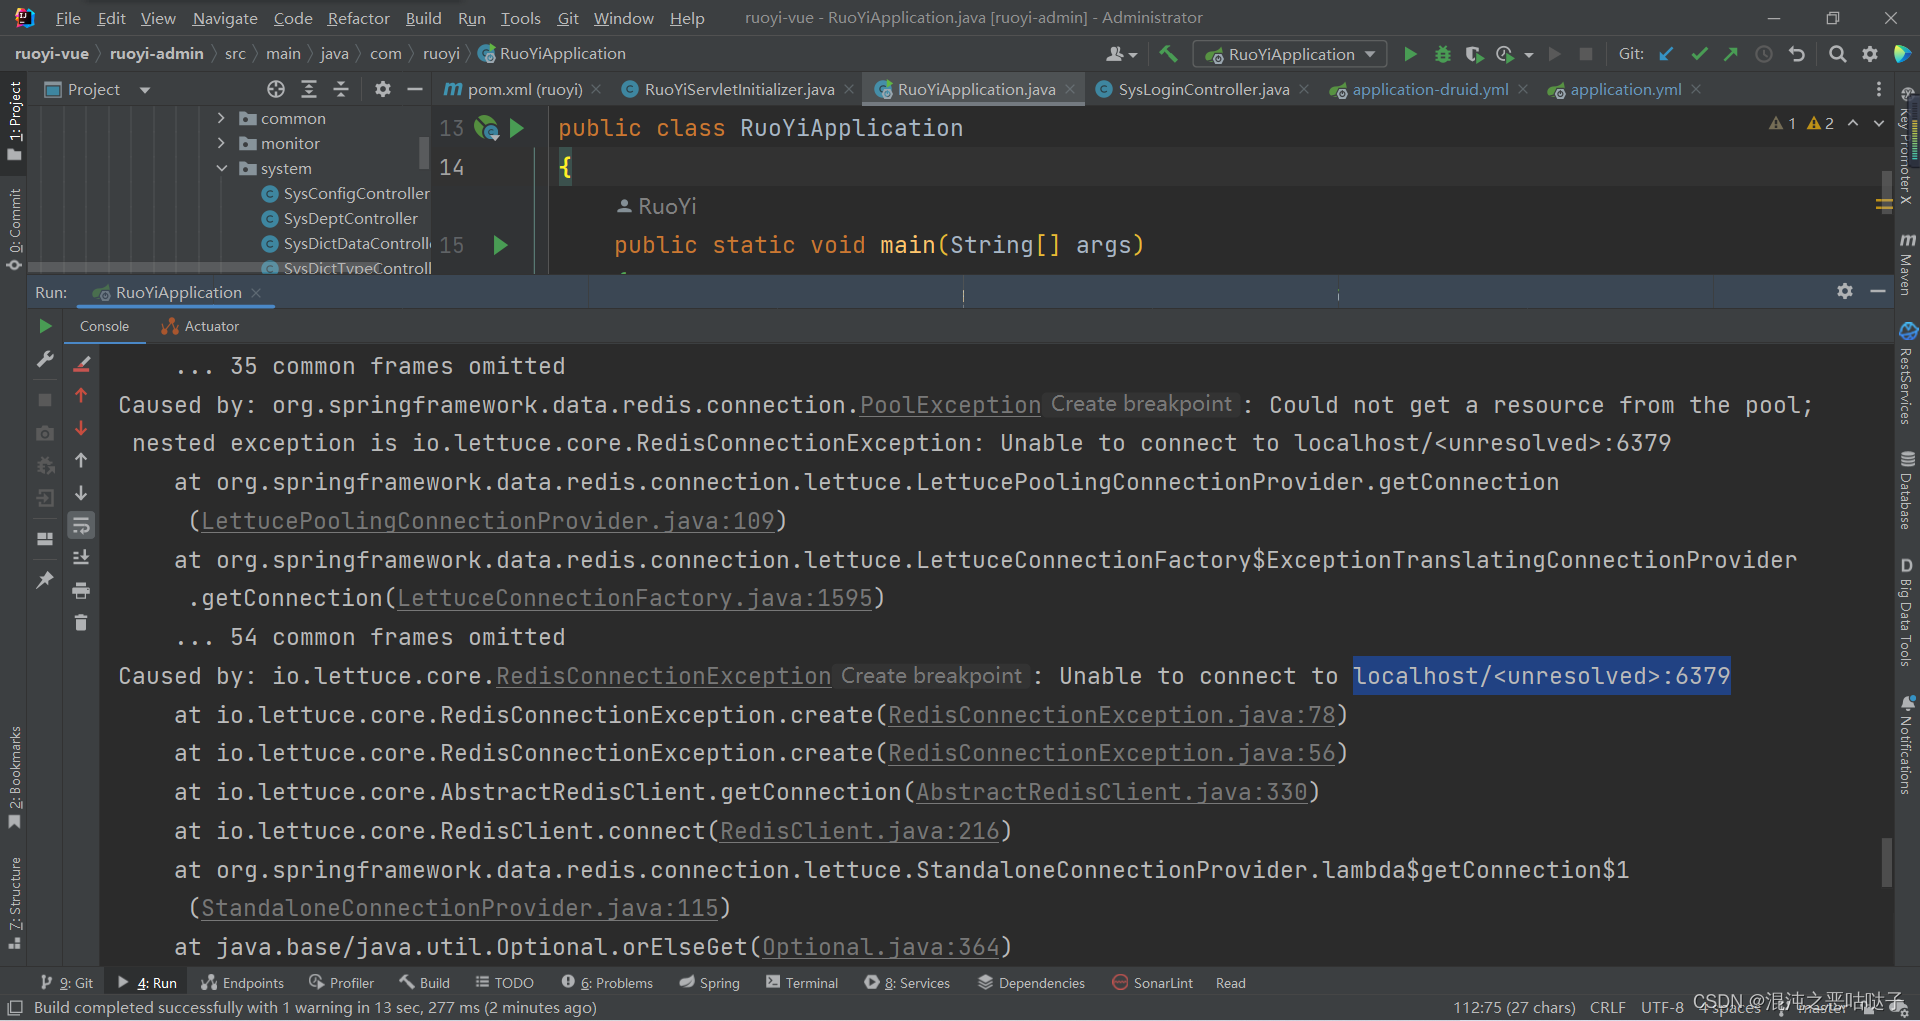Viewport: 1920px width, 1021px height.
Task: Print console output with printer icon
Action: click(82, 590)
